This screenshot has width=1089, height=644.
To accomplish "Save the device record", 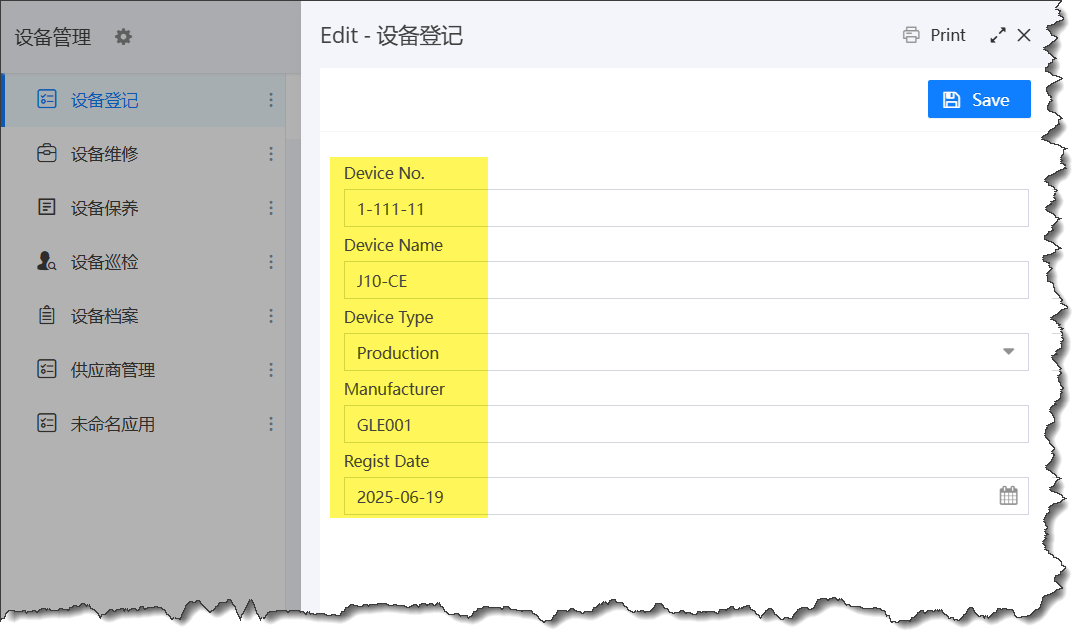I will point(978,99).
